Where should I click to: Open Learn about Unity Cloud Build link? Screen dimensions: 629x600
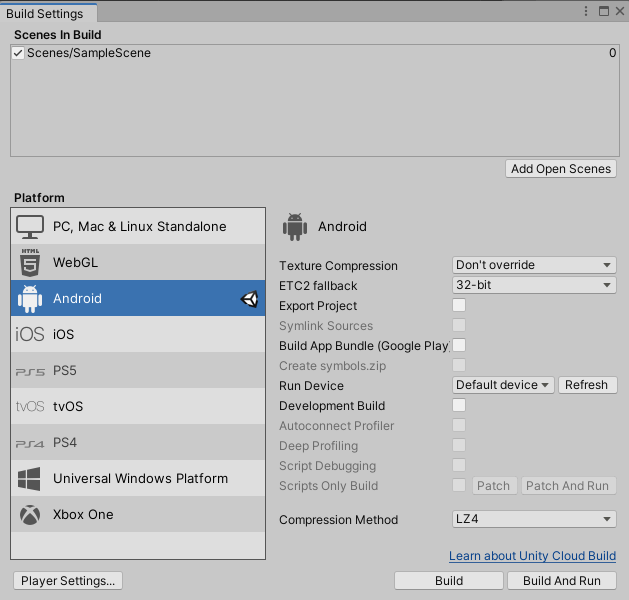coord(532,556)
